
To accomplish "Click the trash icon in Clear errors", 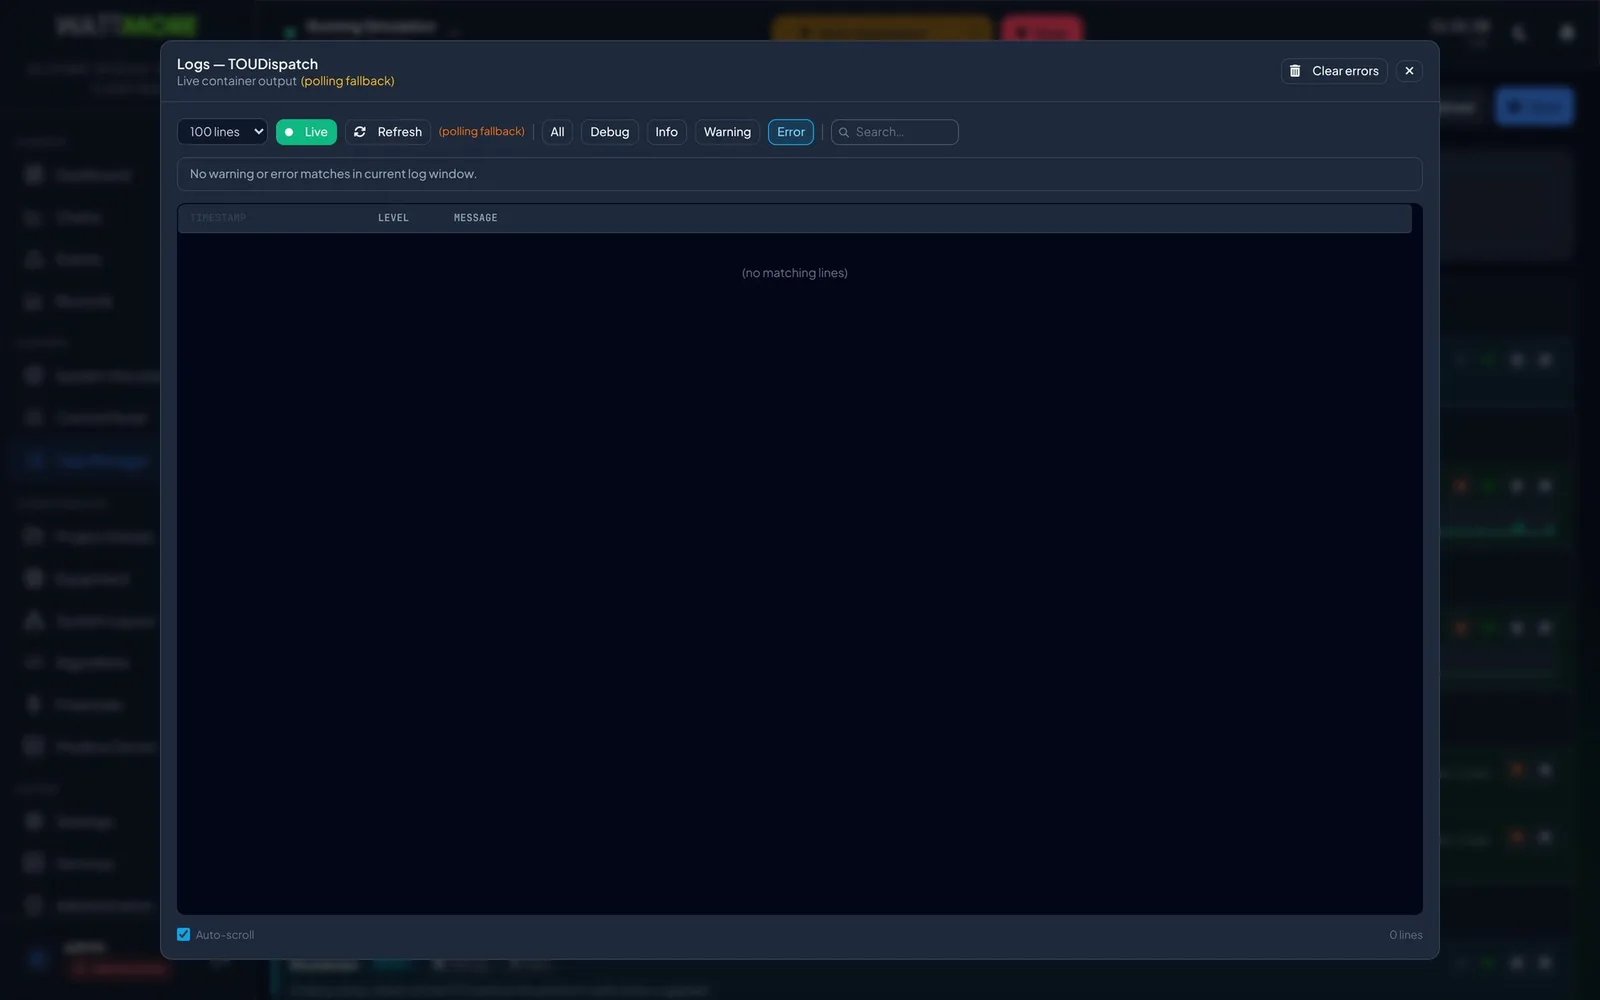I will (x=1295, y=71).
